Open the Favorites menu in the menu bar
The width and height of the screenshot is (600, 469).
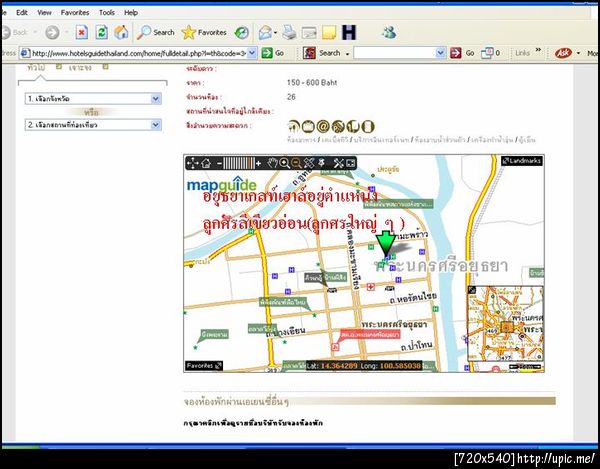pyautogui.click(x=75, y=13)
